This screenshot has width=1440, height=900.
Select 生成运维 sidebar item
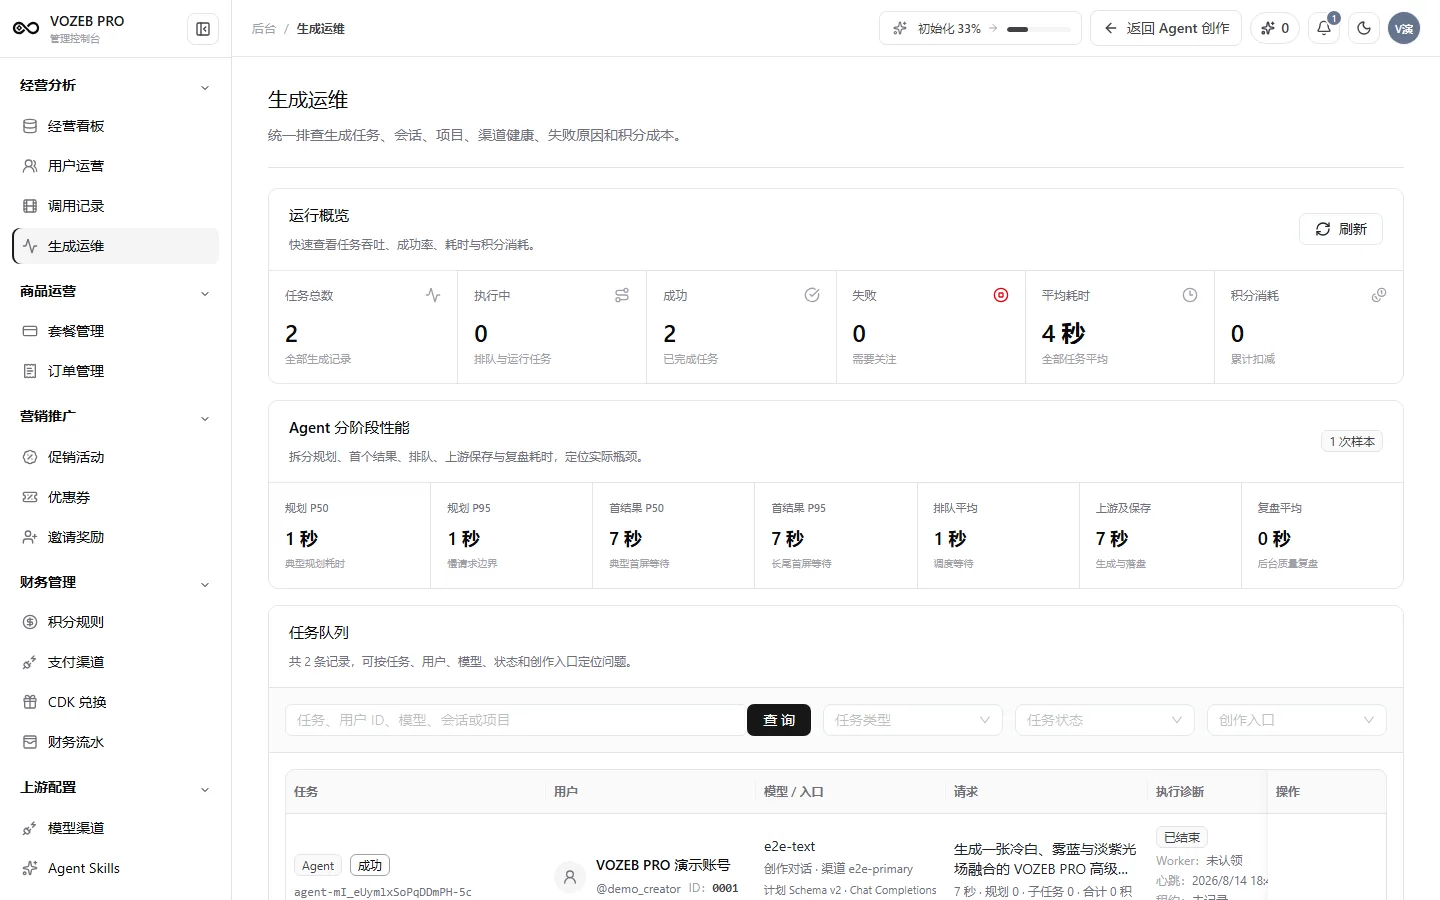click(115, 246)
